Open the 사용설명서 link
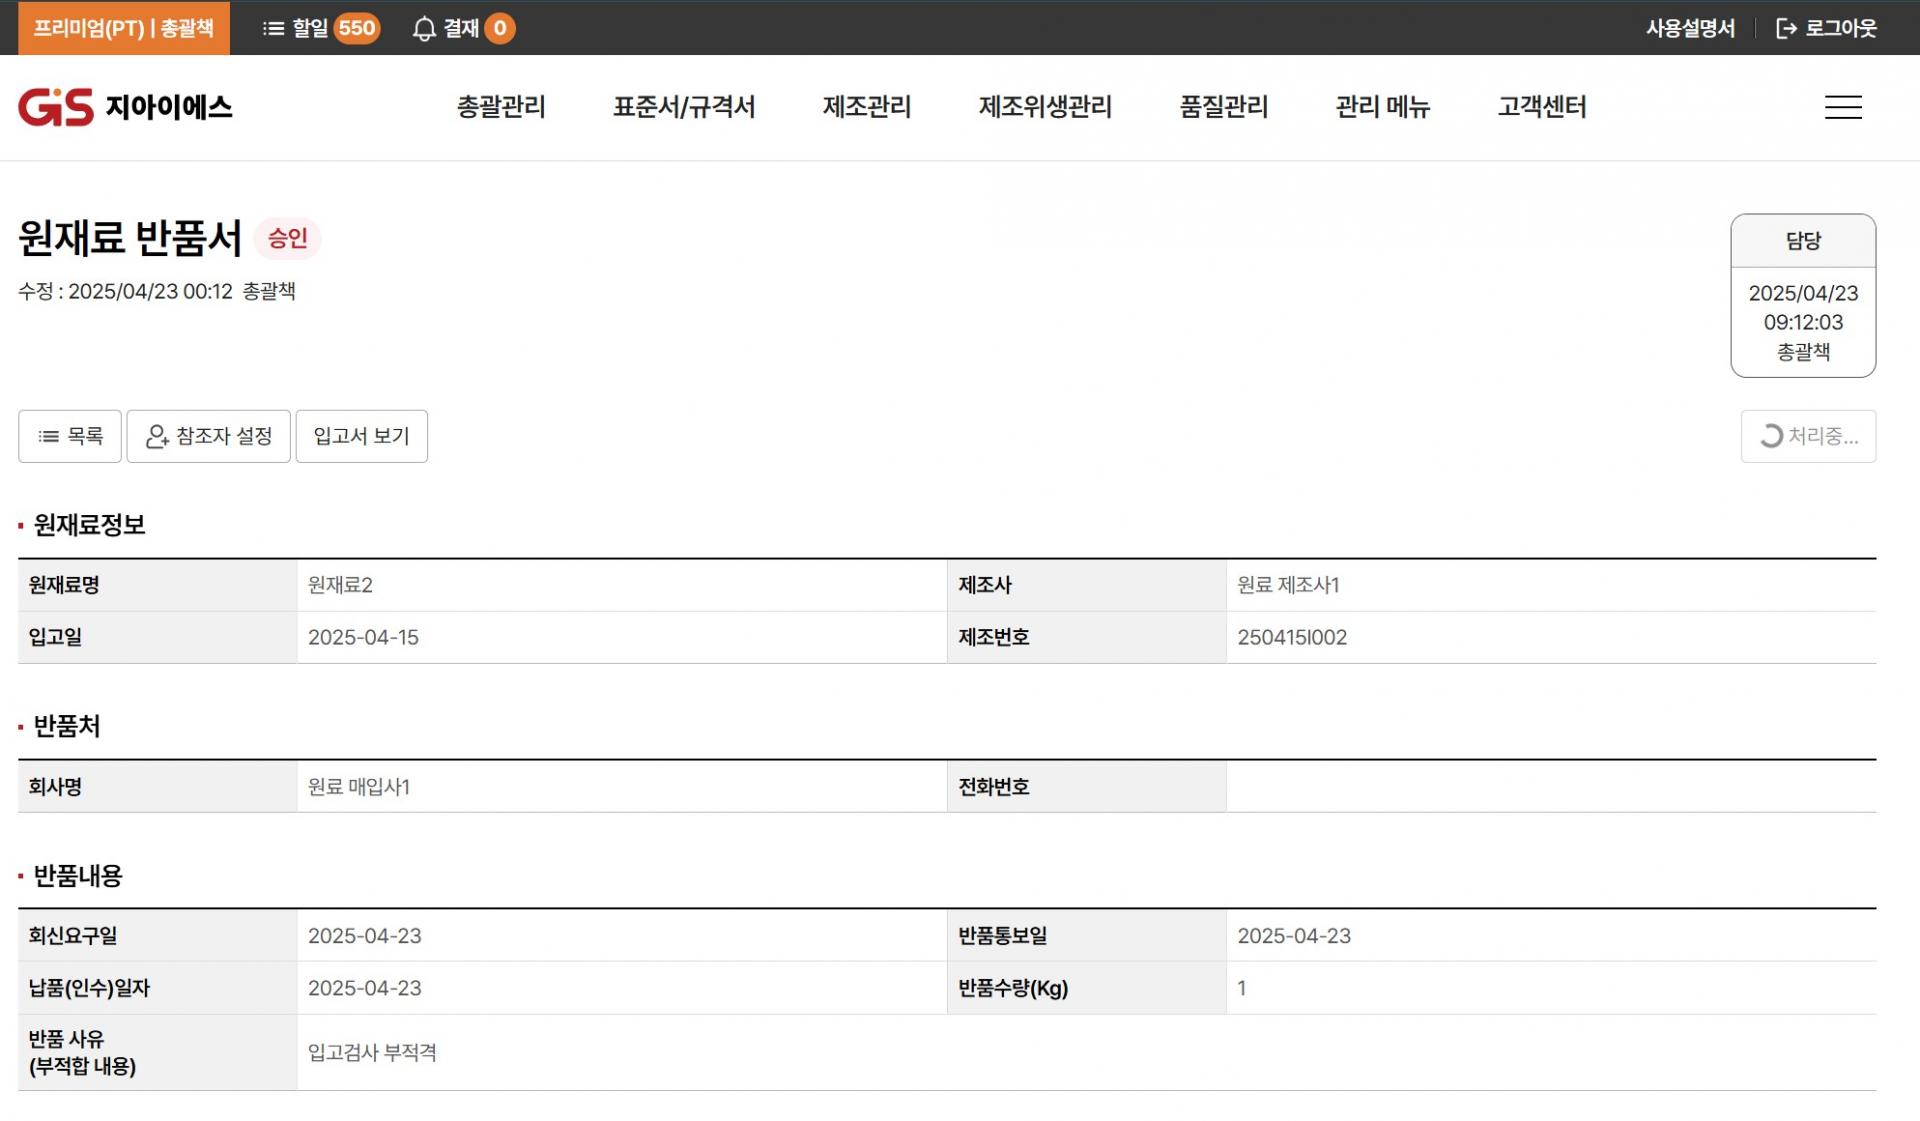1920x1121 pixels. [x=1690, y=29]
